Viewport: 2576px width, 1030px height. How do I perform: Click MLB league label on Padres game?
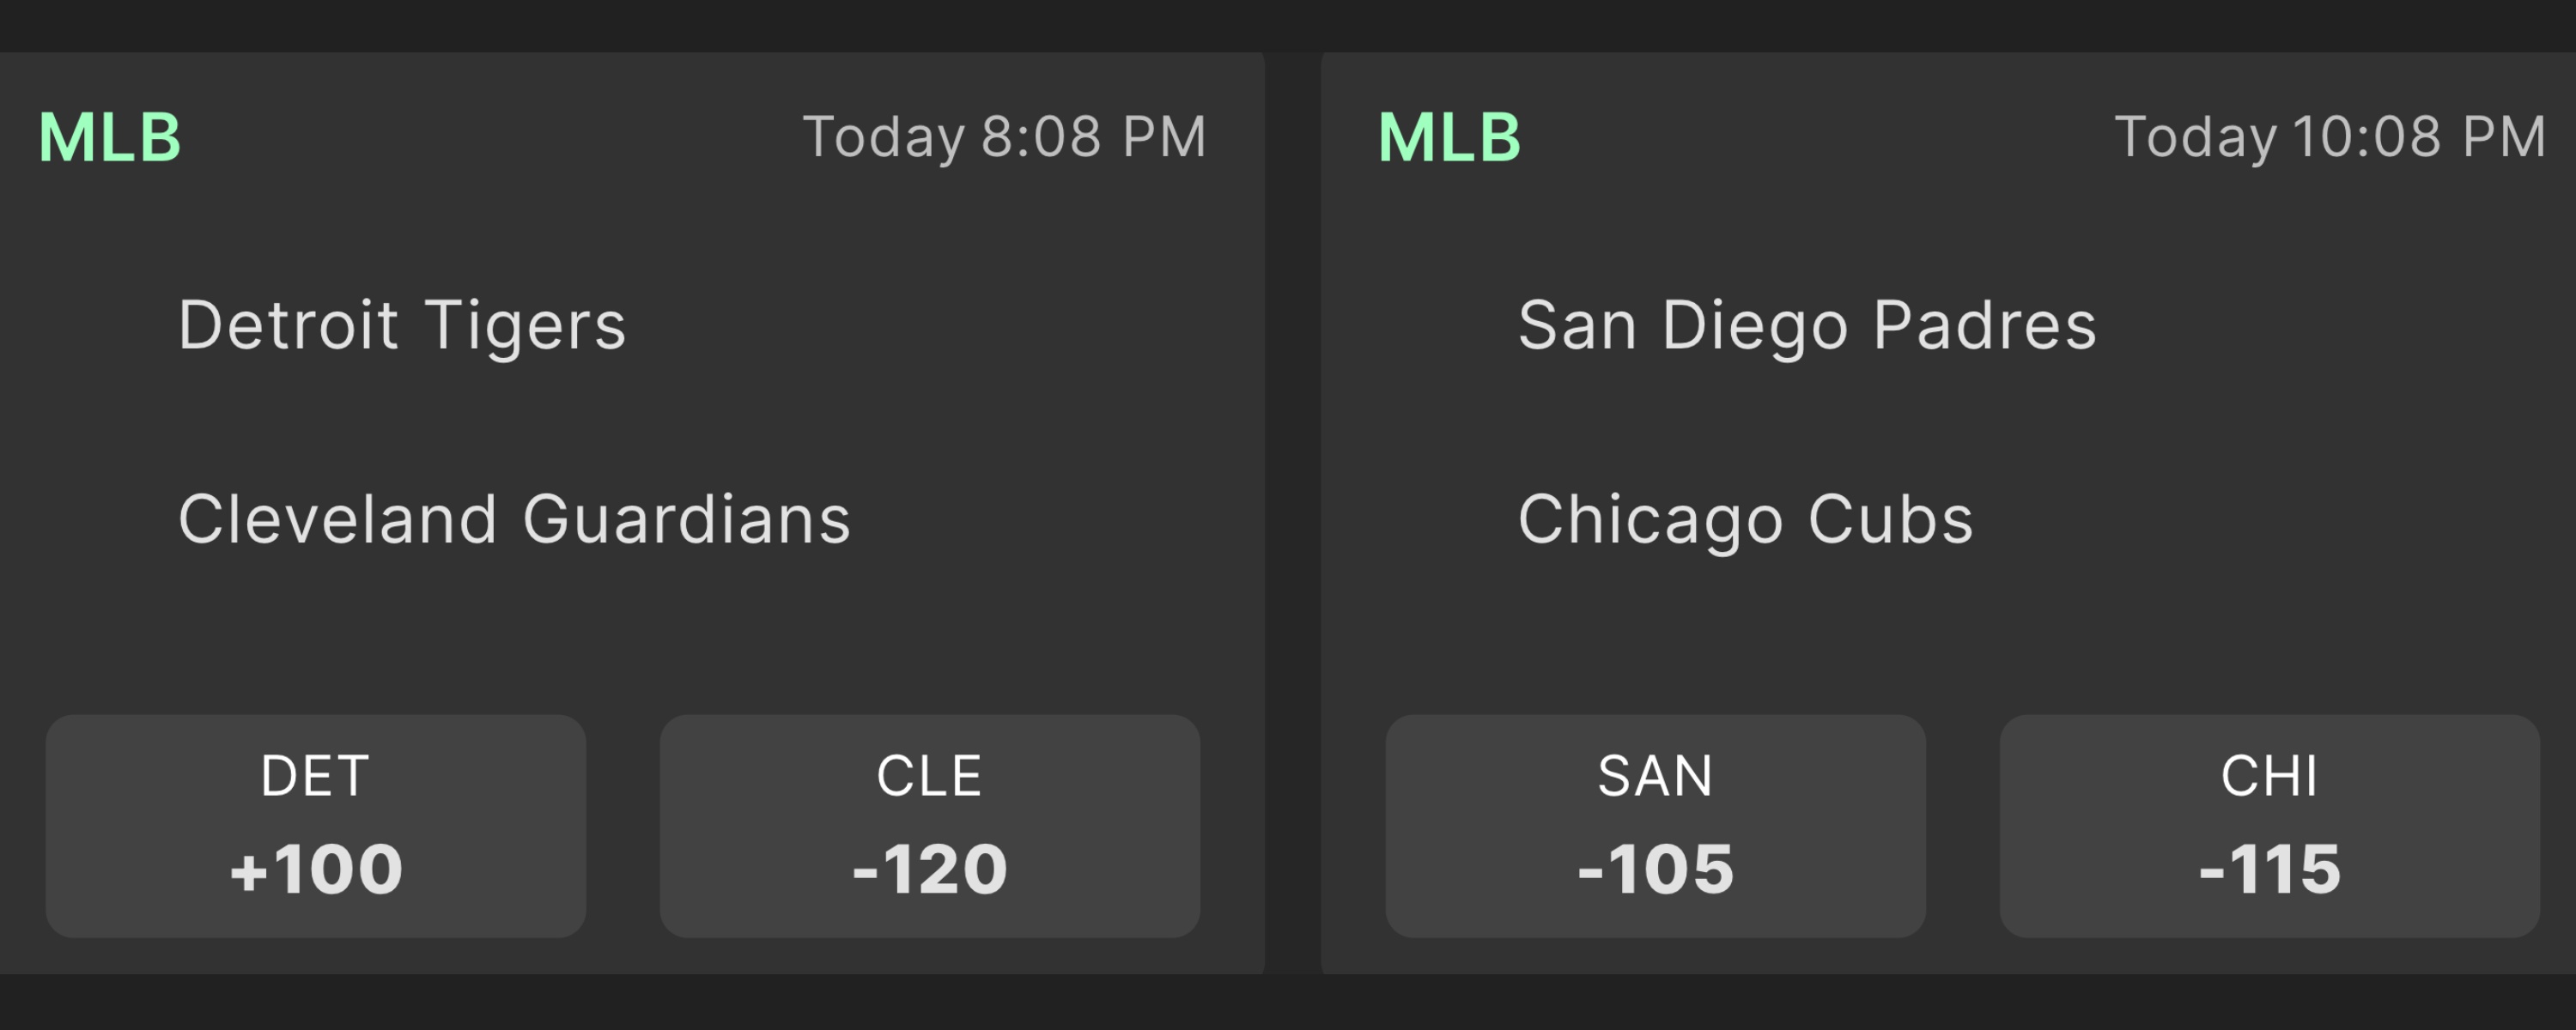tap(1449, 137)
